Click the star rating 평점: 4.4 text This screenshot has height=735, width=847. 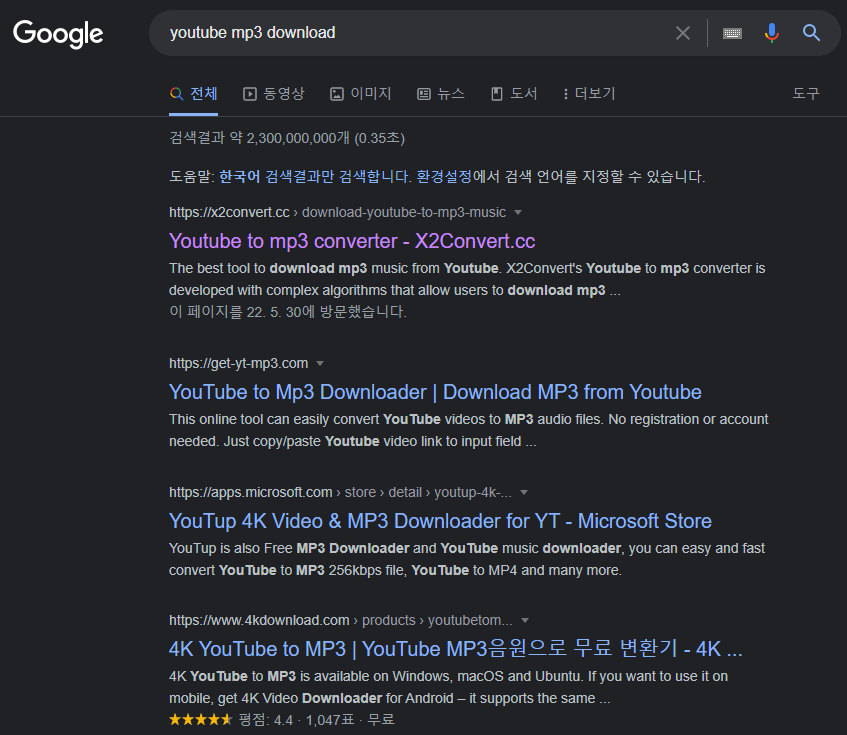pos(265,720)
